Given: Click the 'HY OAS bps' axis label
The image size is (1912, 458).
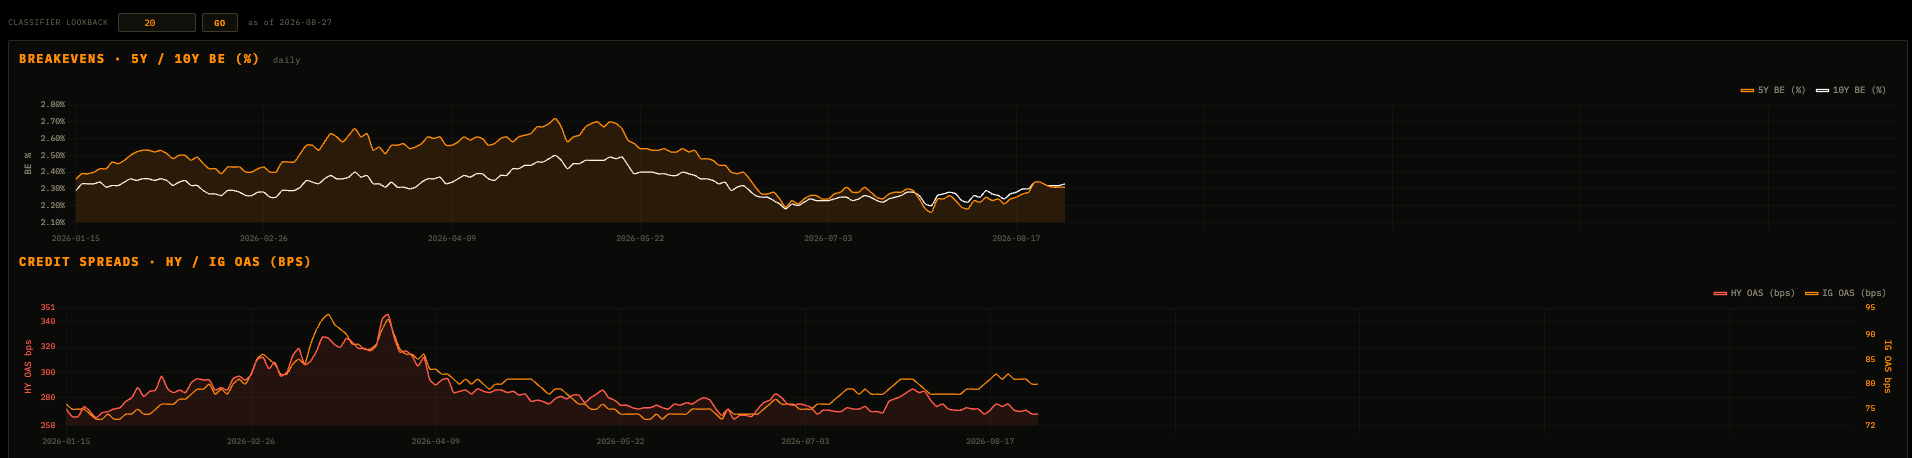Looking at the screenshot, I should (x=28, y=366).
